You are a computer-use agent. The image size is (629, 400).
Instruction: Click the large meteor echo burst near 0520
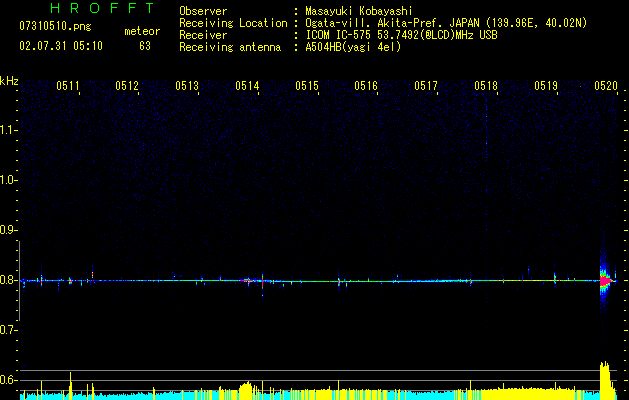605,280
